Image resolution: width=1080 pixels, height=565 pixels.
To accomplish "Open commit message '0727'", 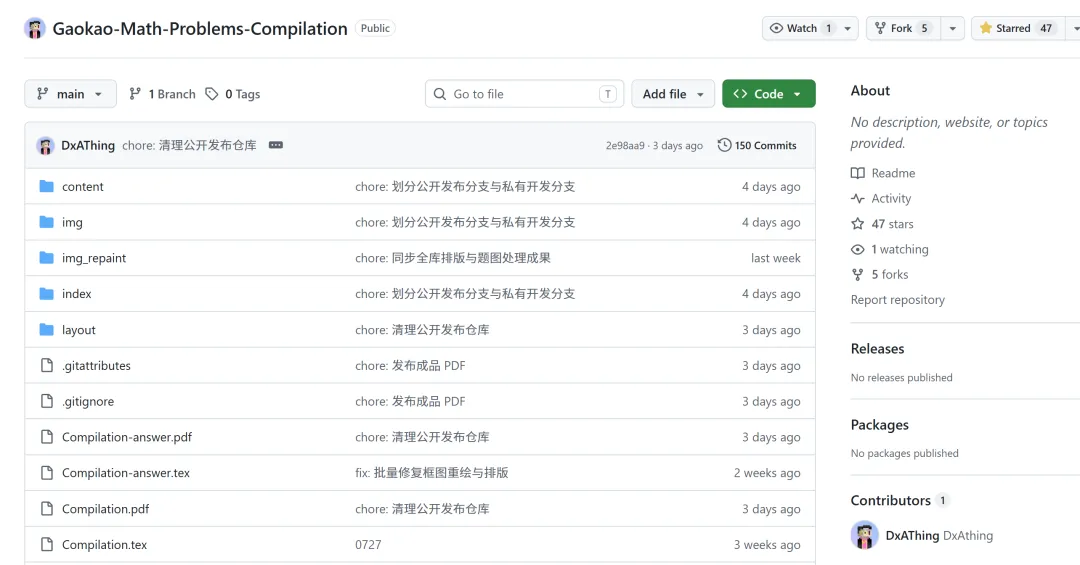I will tap(368, 544).
